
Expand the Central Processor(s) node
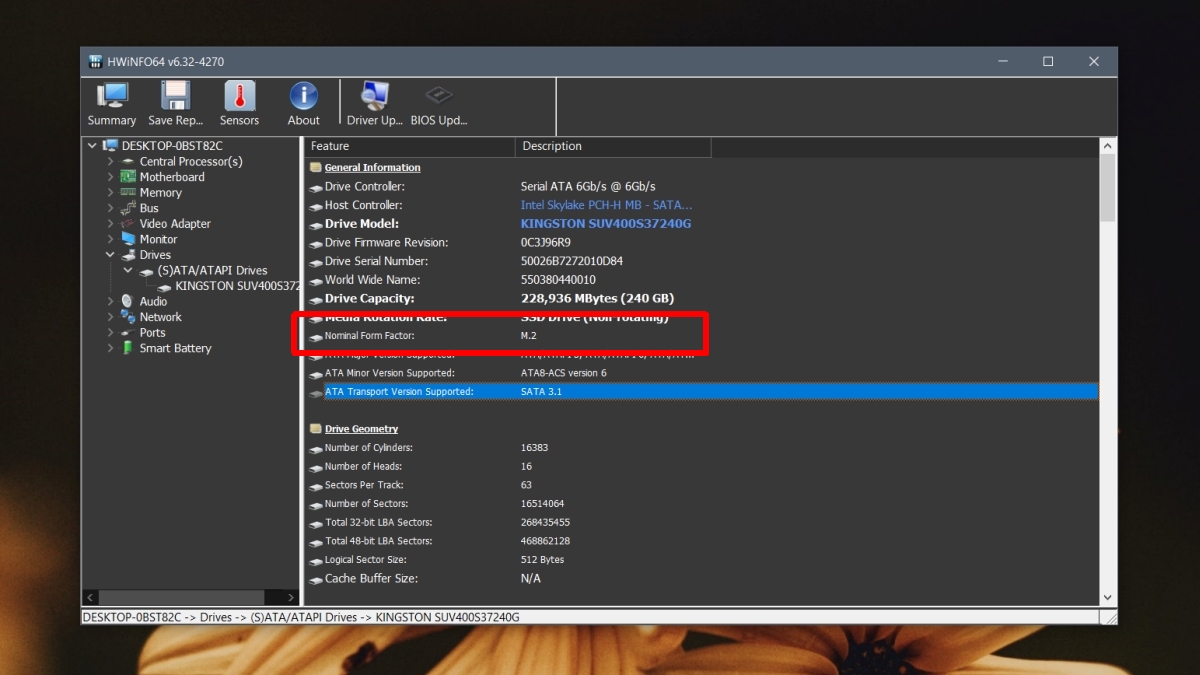(111, 161)
